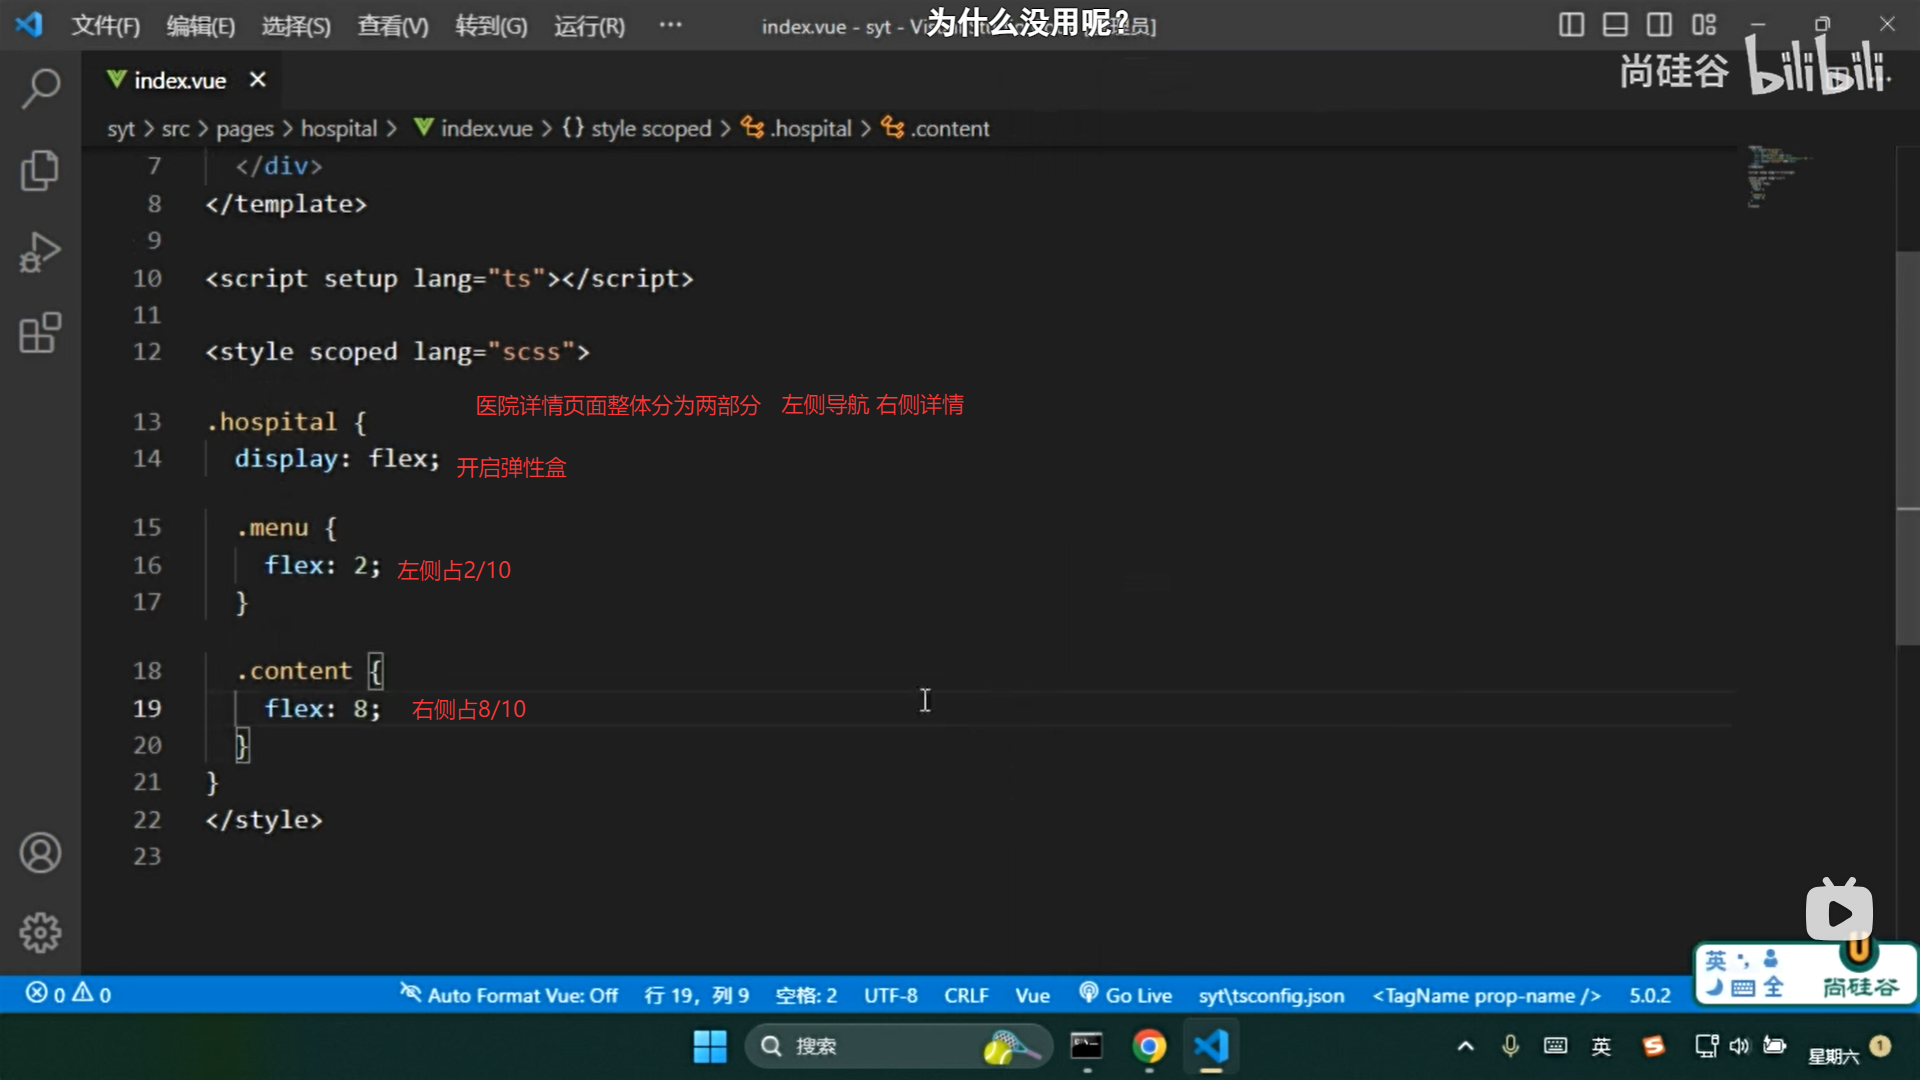Open the Run and Debug view
The image size is (1920, 1080).
pos(40,252)
